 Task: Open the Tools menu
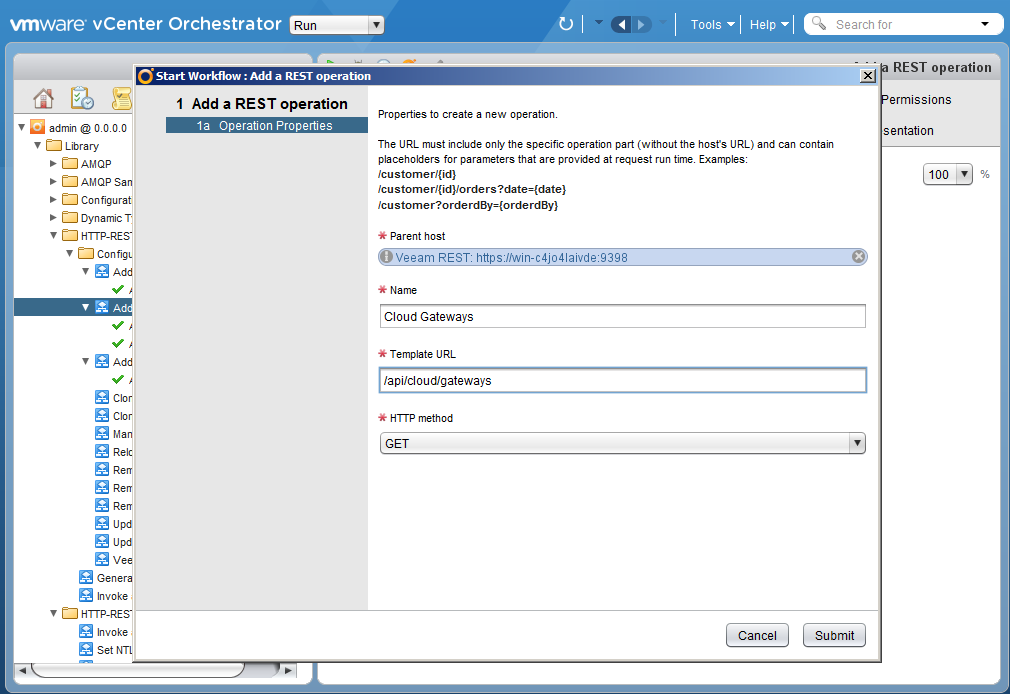712,24
